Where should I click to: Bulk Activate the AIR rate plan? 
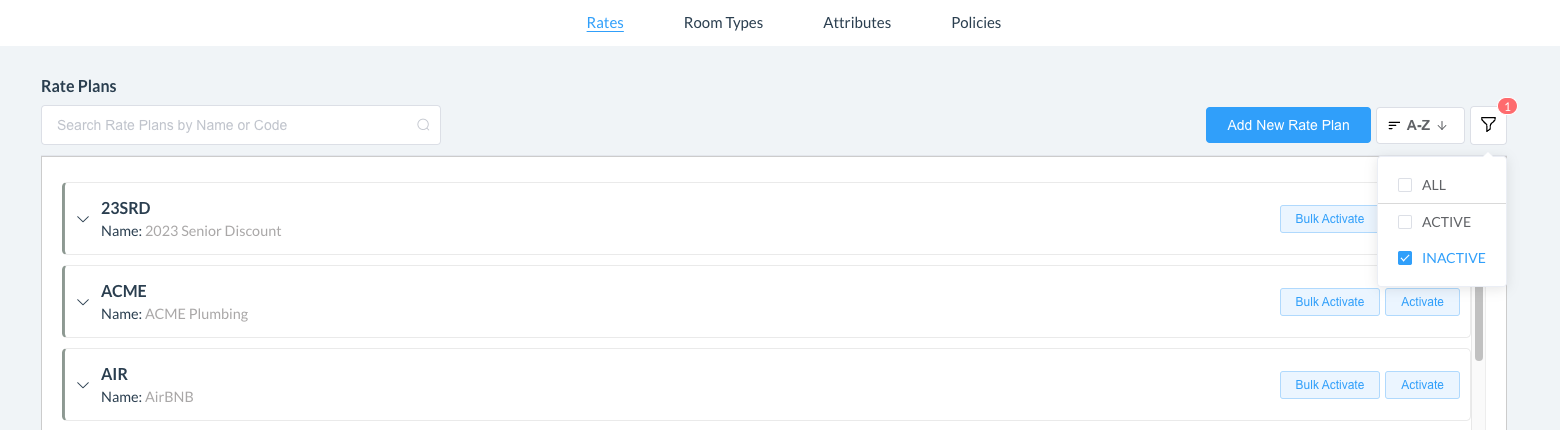1329,385
